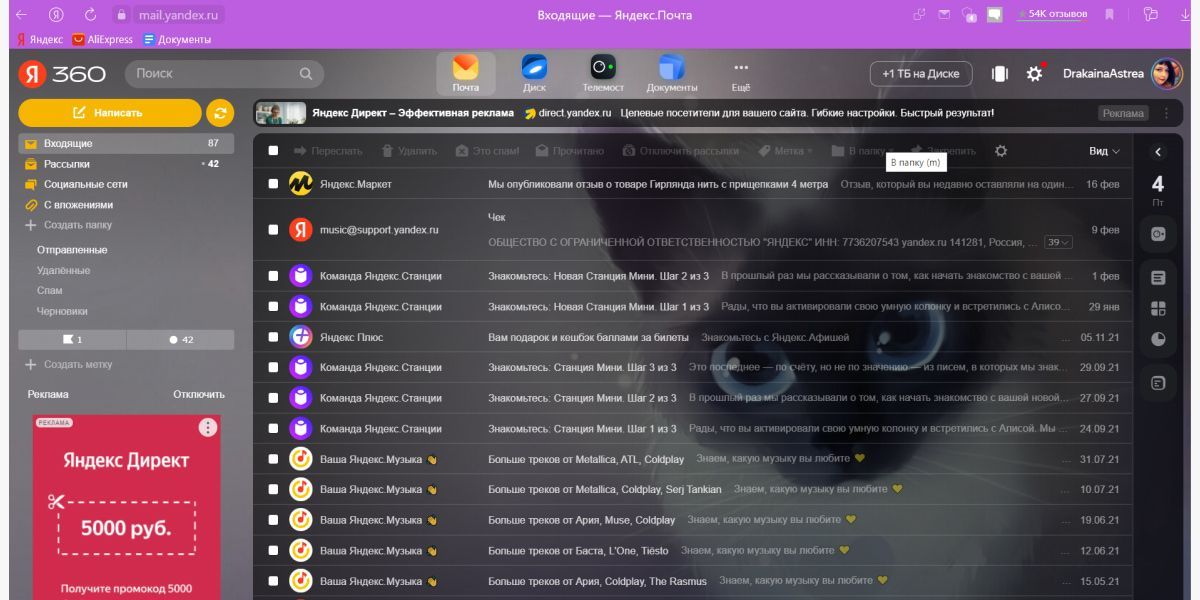Open Спам folder

(x=50, y=290)
